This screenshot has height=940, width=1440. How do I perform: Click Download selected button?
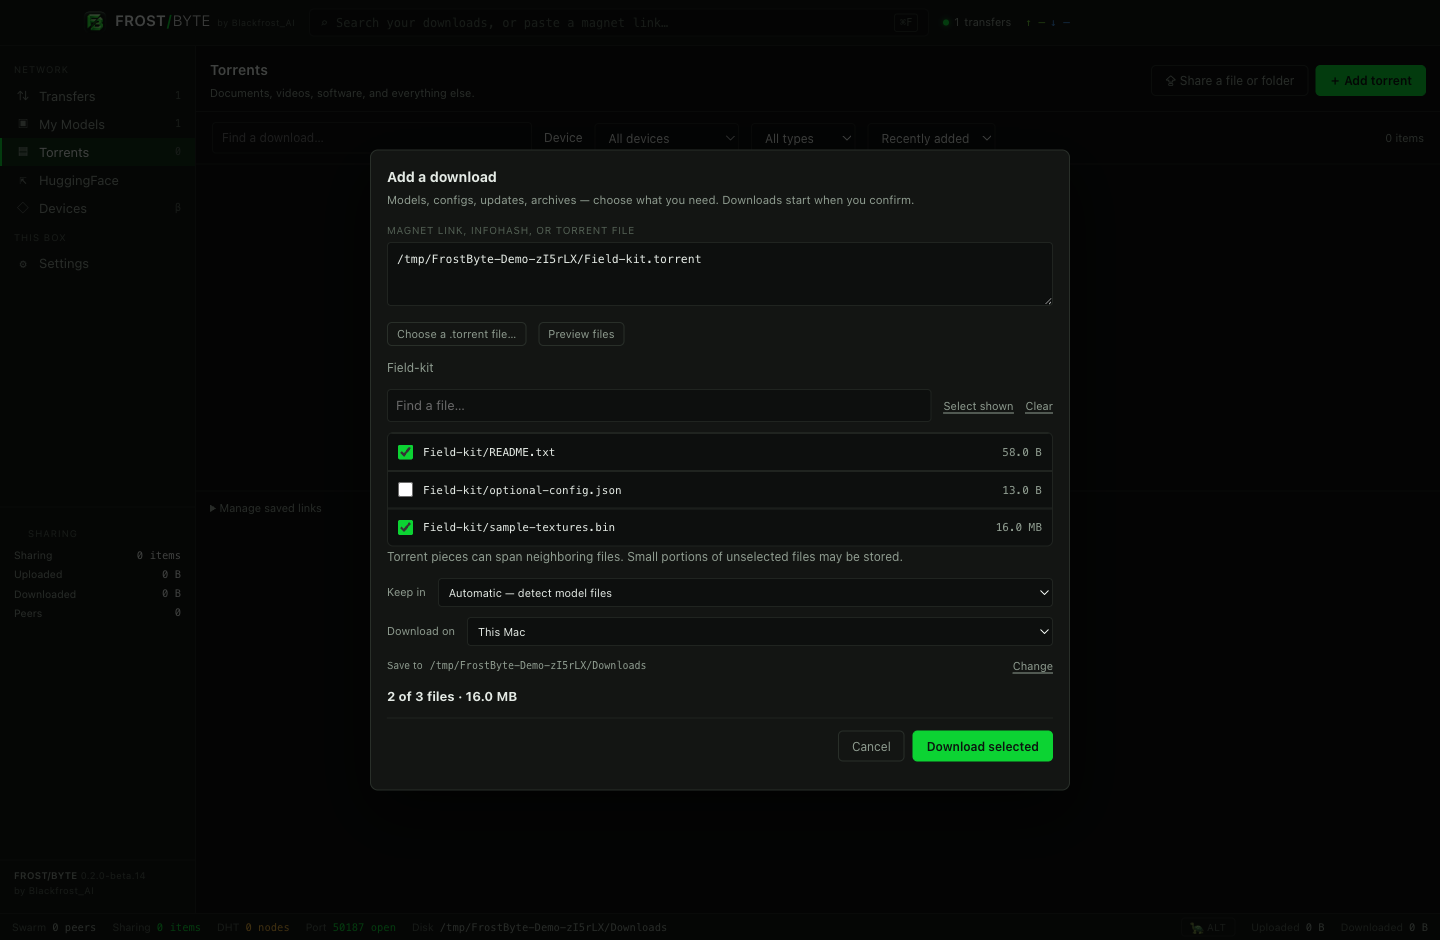tap(983, 747)
